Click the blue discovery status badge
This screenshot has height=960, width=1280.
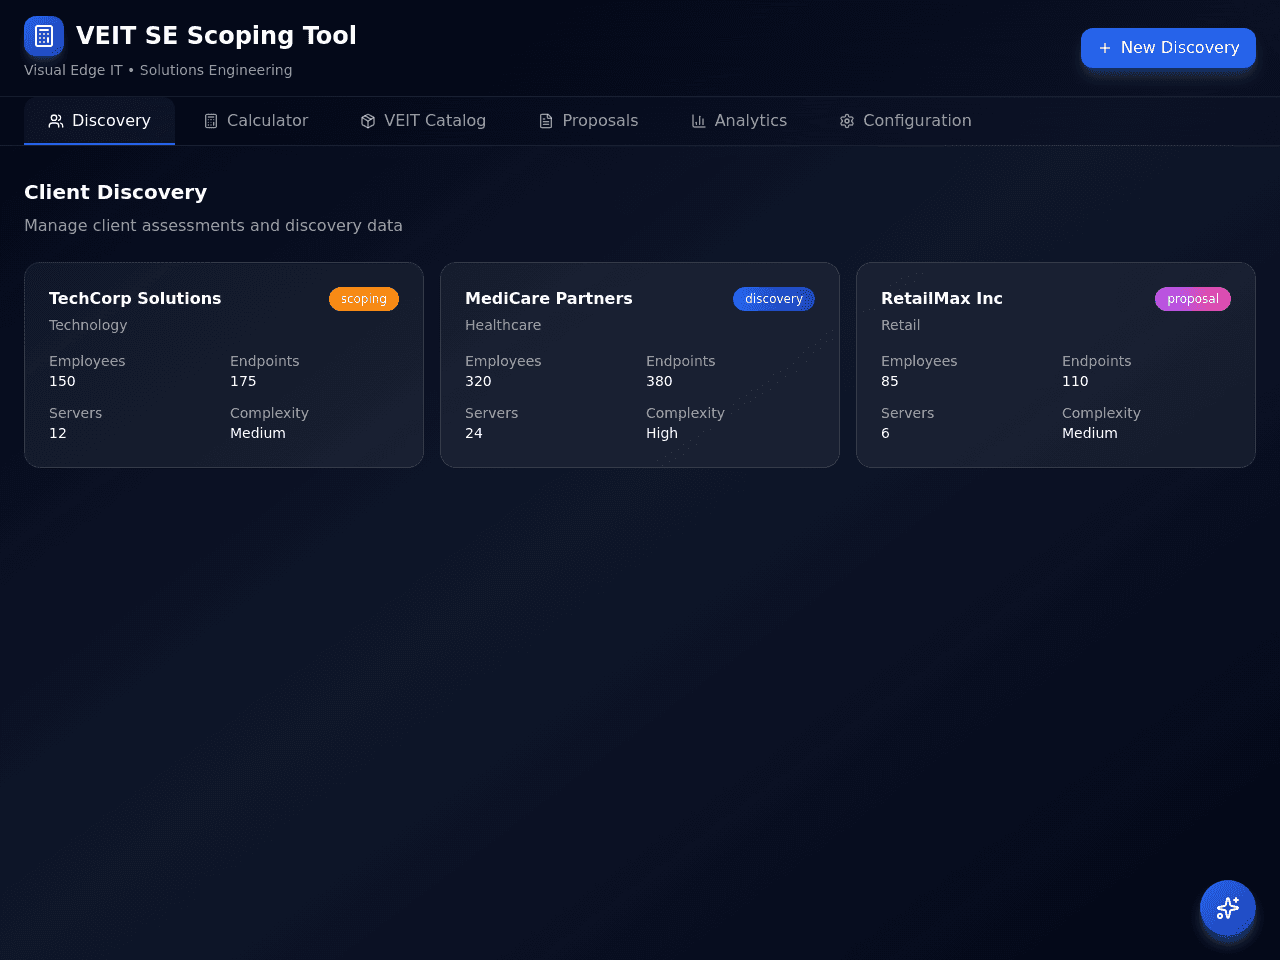click(774, 299)
